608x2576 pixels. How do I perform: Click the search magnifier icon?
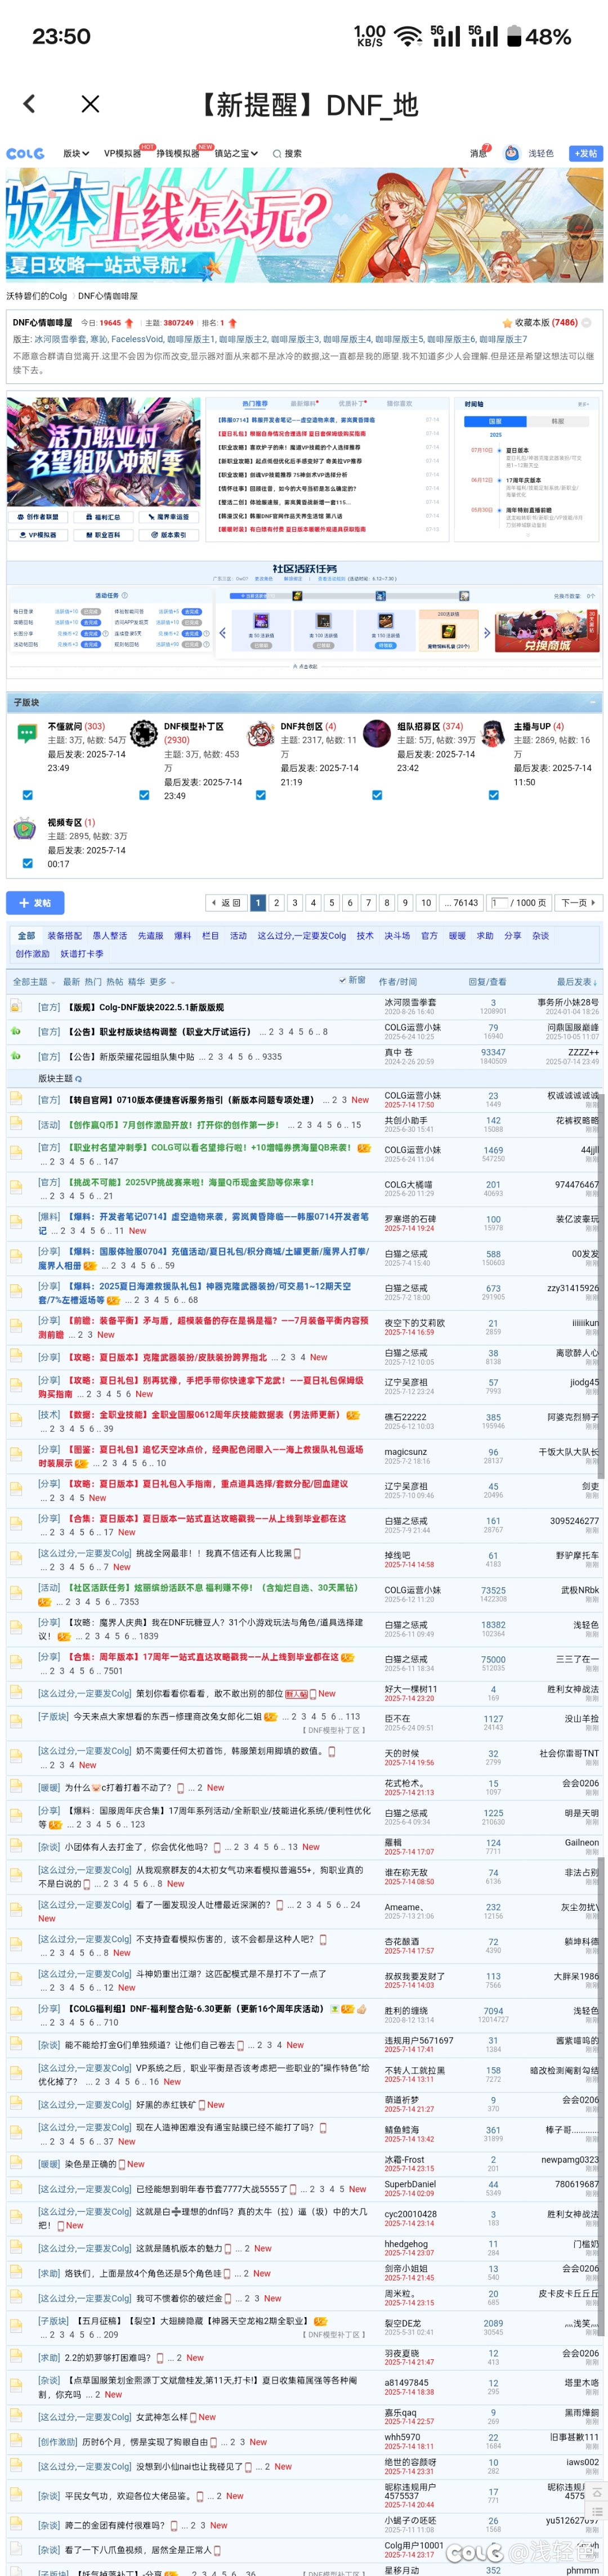coord(277,154)
